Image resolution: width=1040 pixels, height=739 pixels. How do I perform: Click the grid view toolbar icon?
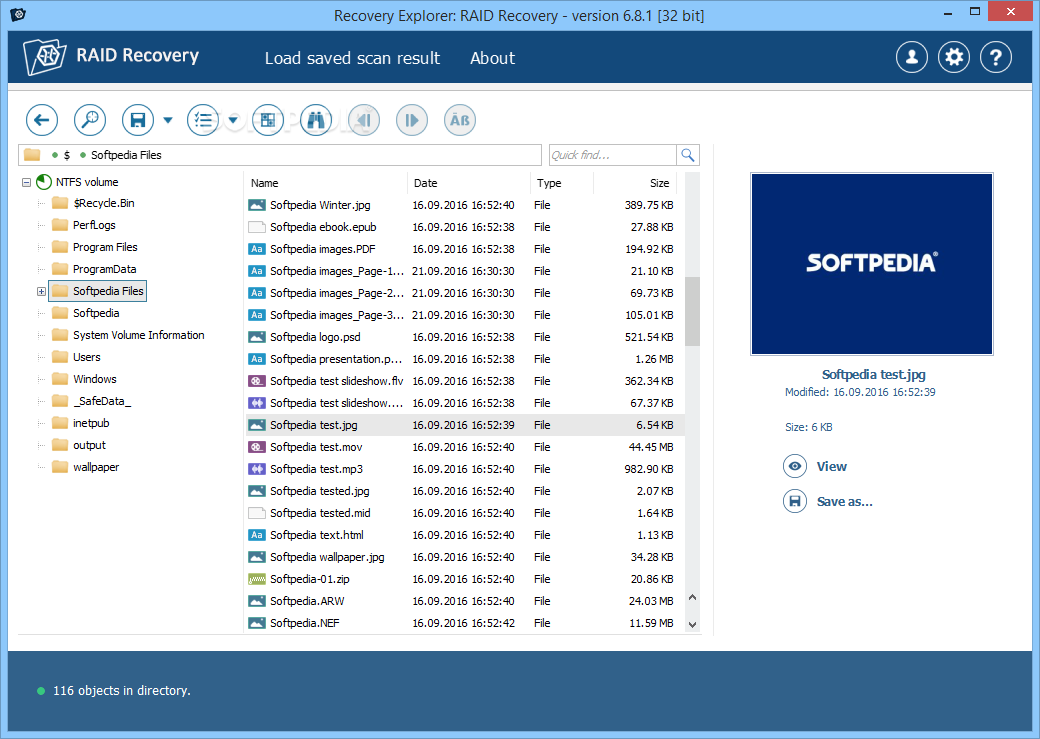268,120
